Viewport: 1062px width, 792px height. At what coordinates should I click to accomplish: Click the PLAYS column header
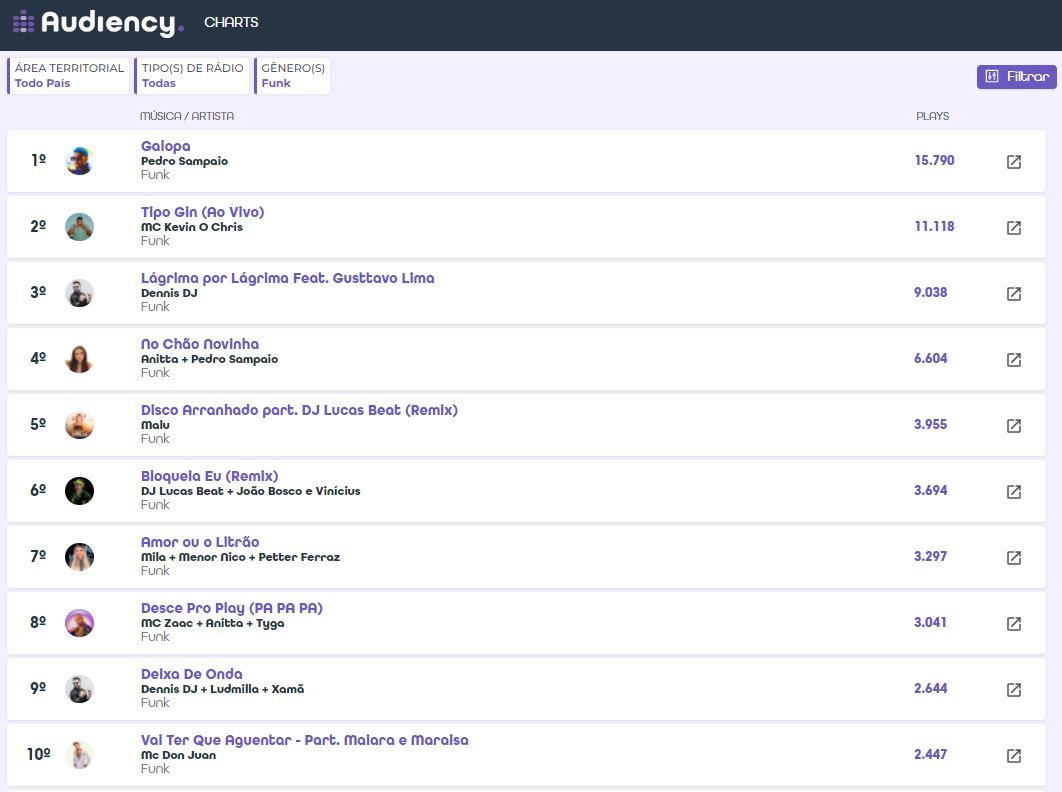click(x=933, y=117)
